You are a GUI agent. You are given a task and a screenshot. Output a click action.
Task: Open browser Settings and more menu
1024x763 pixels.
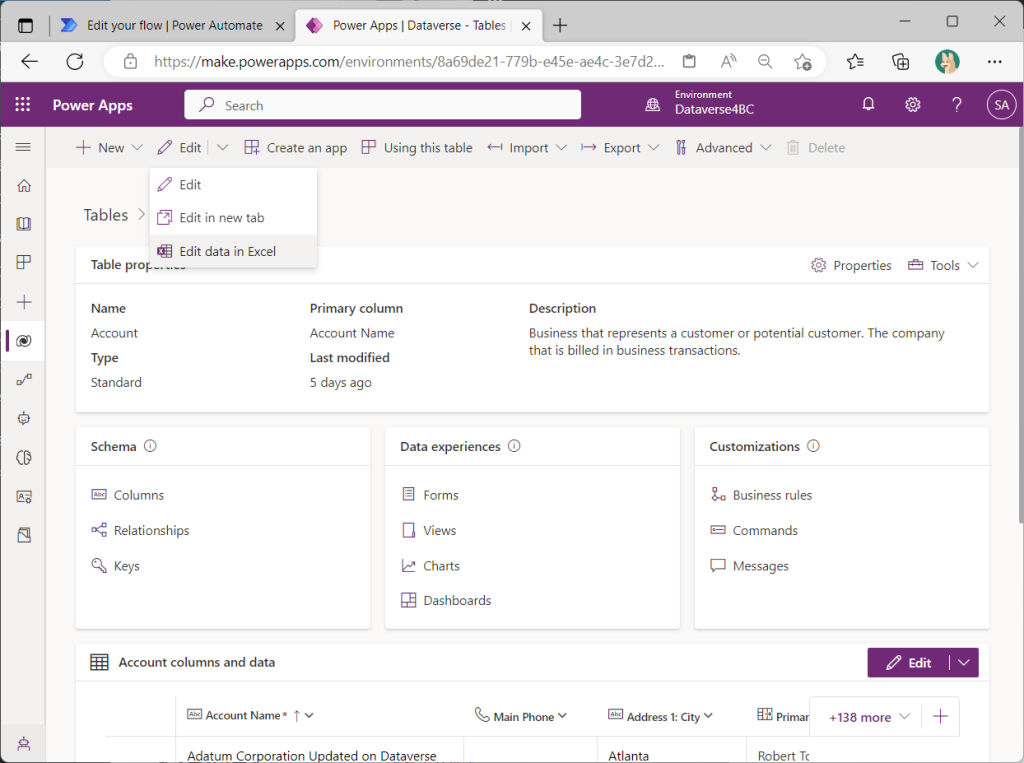click(x=994, y=61)
